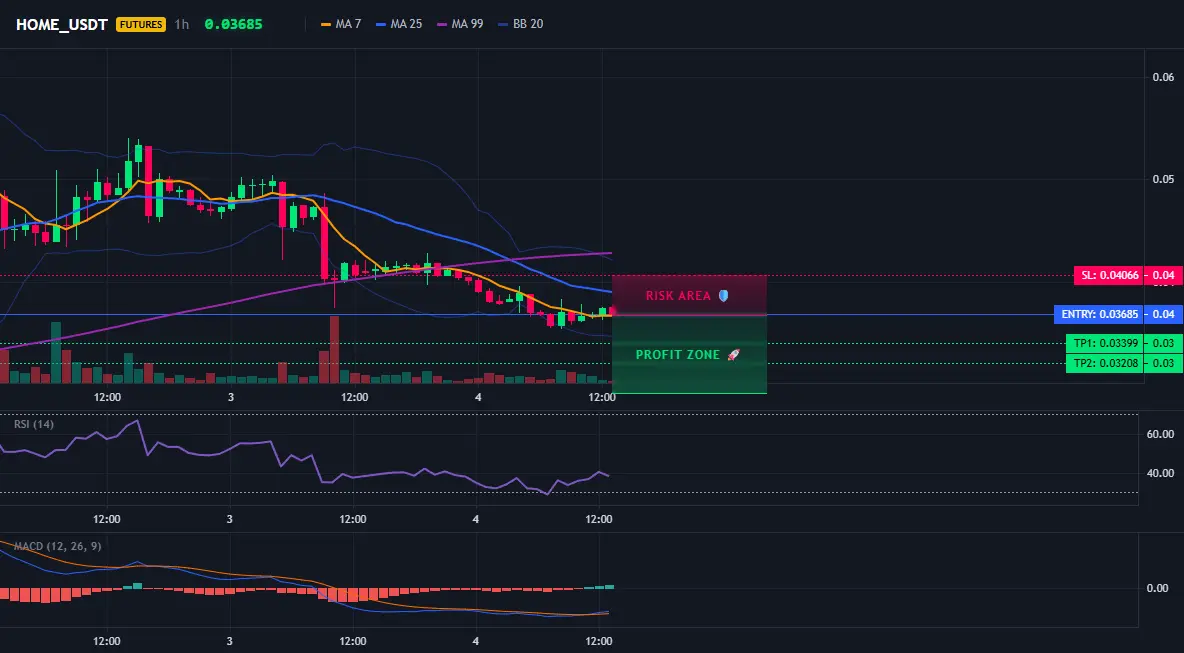Click the rocket icon in PROFIT ZONE
Viewport: 1184px width, 653px height.
[x=733, y=355]
